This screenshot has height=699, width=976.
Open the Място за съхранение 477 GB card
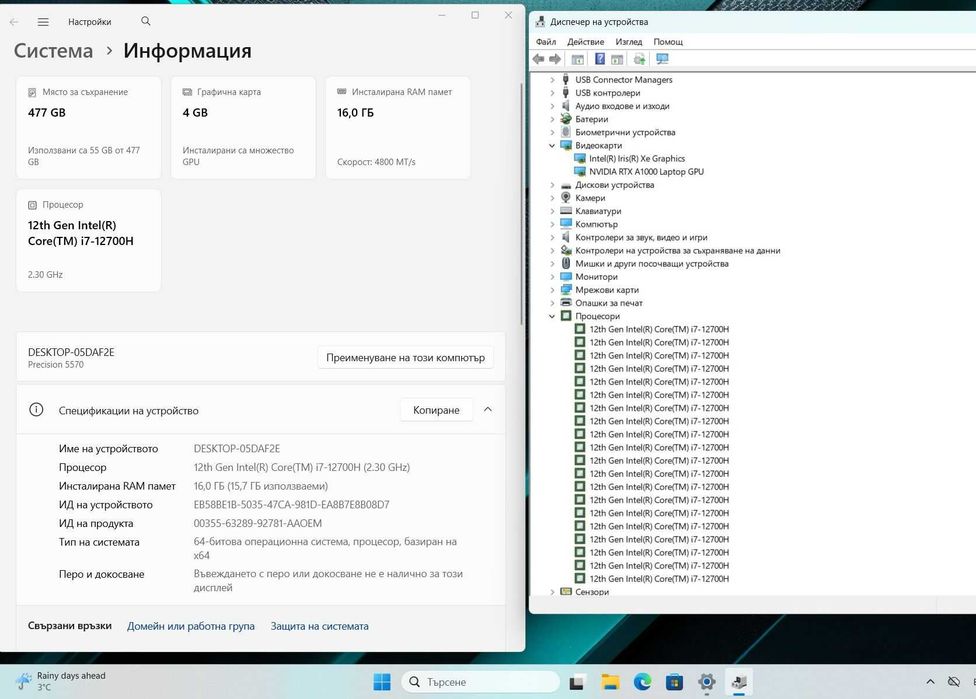pos(88,128)
